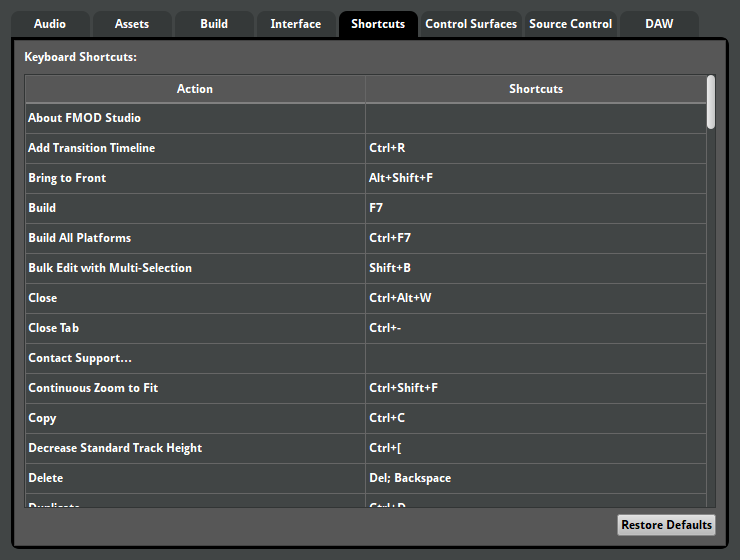
Task: Select Bulk Edit with Multi-Selection action
Action: coord(195,268)
